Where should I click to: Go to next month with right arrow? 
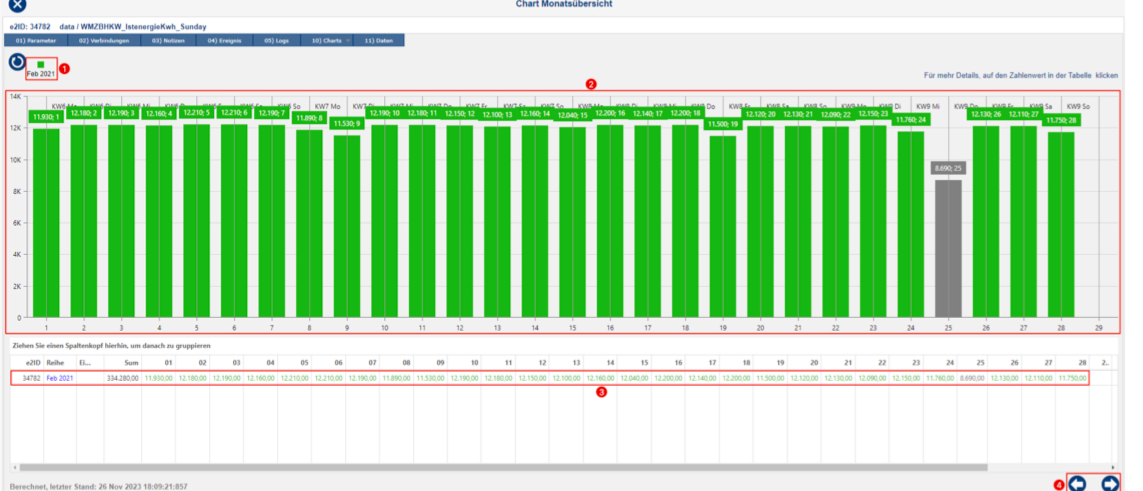click(1109, 483)
